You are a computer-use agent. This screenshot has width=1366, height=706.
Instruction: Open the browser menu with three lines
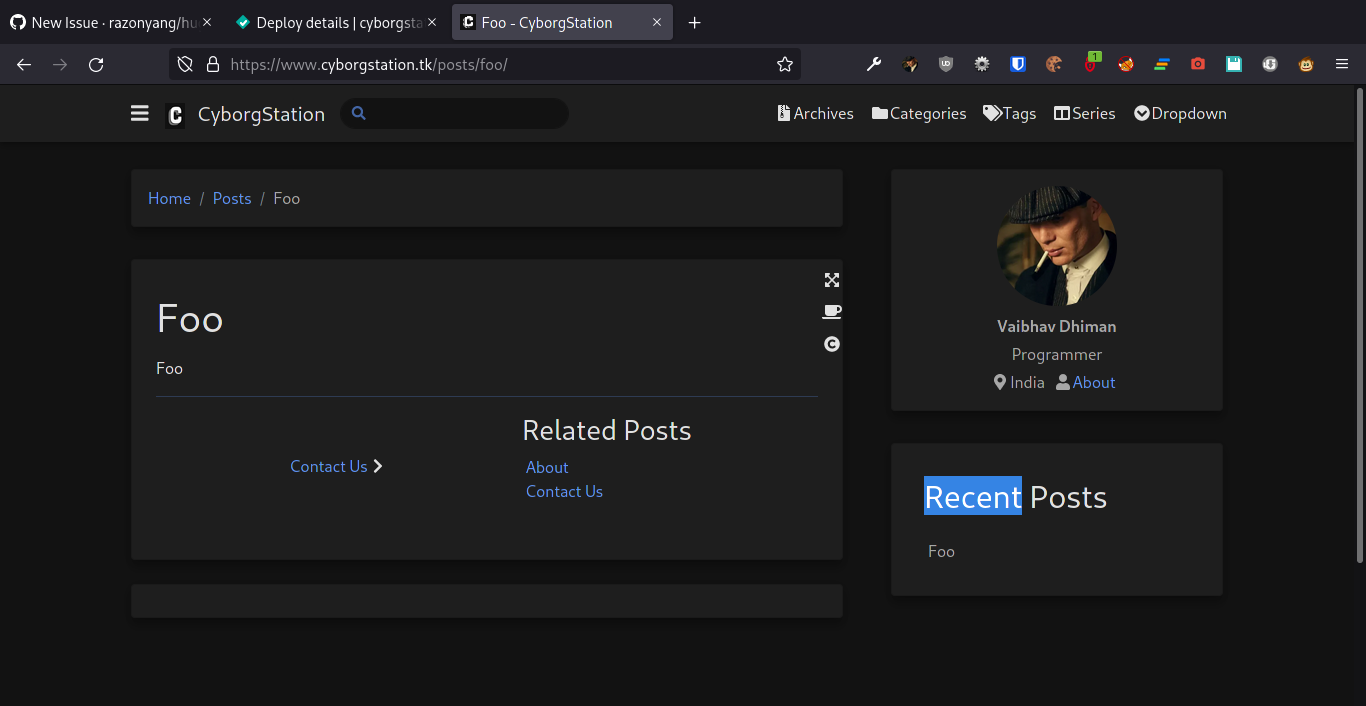tap(1342, 63)
